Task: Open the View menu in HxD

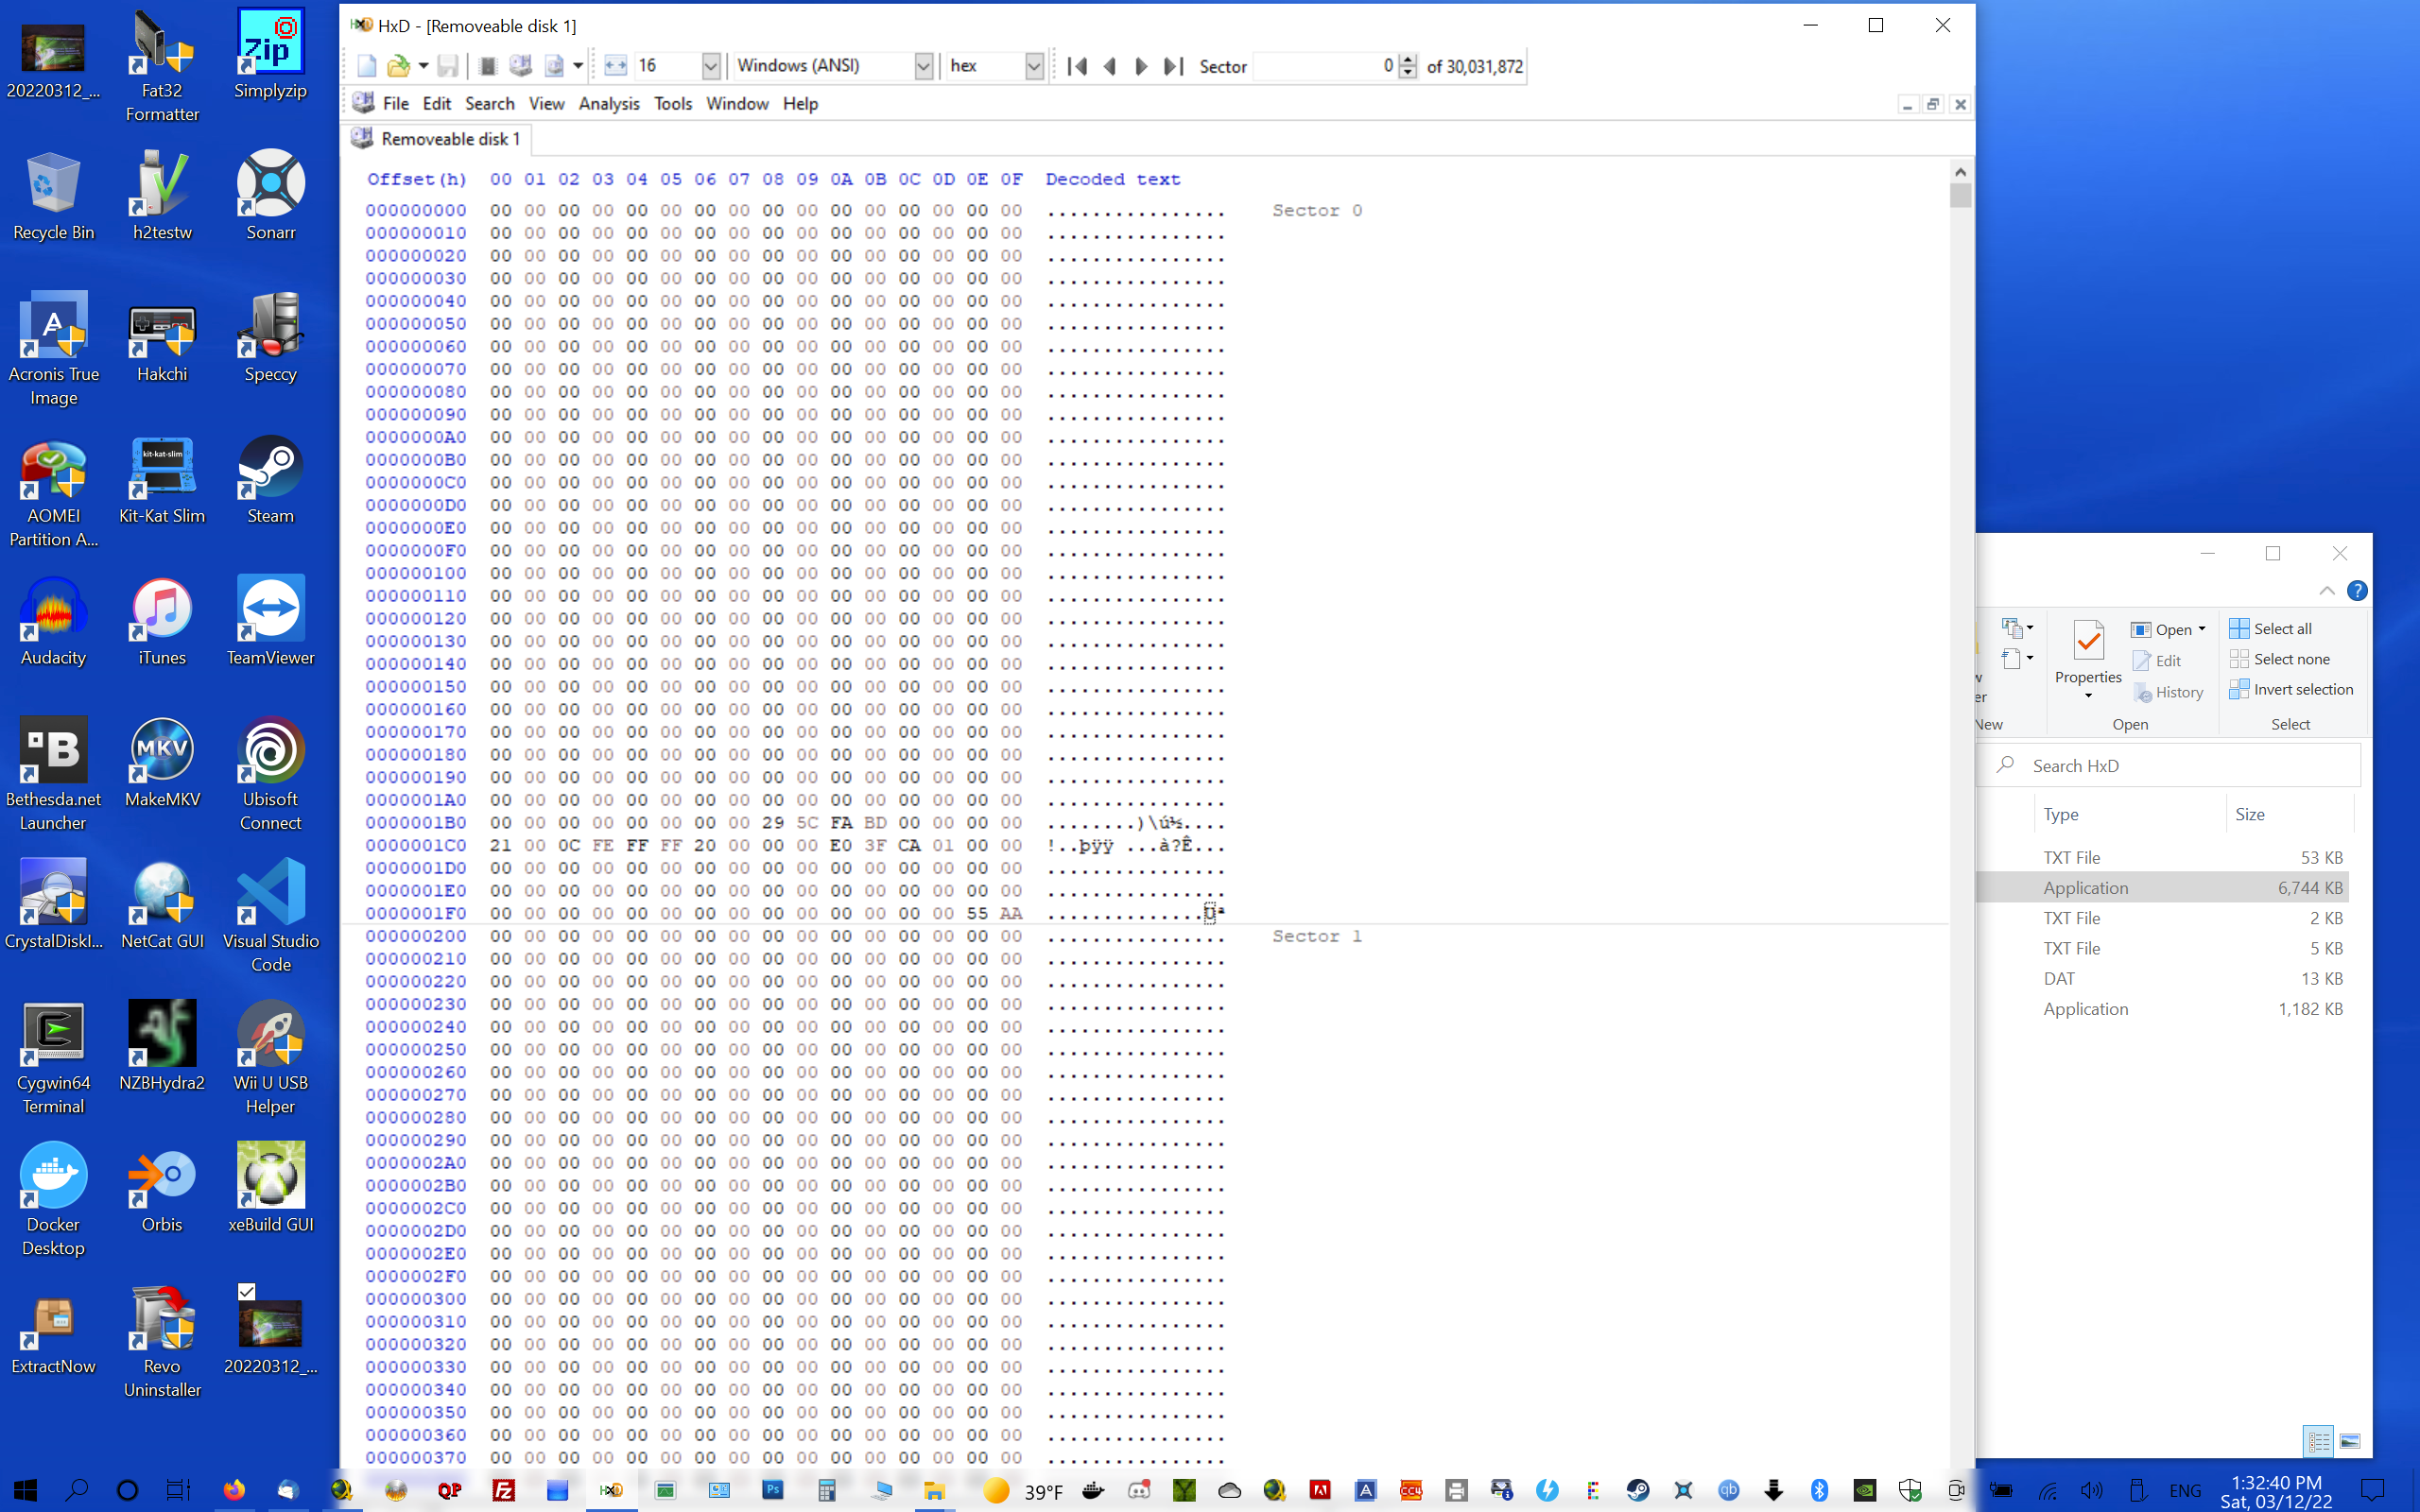Action: 546,104
